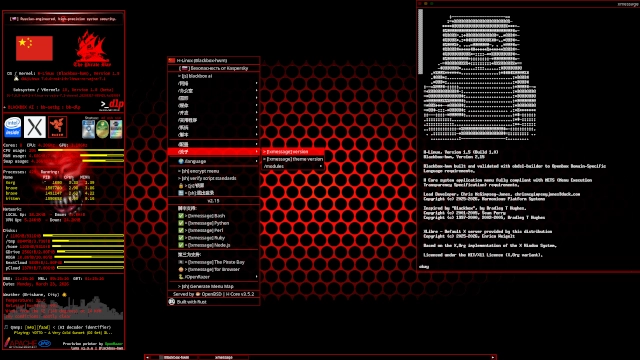Expand the first Chinese category submenu arrow
The image size is (640, 360).
click(x=256, y=83)
